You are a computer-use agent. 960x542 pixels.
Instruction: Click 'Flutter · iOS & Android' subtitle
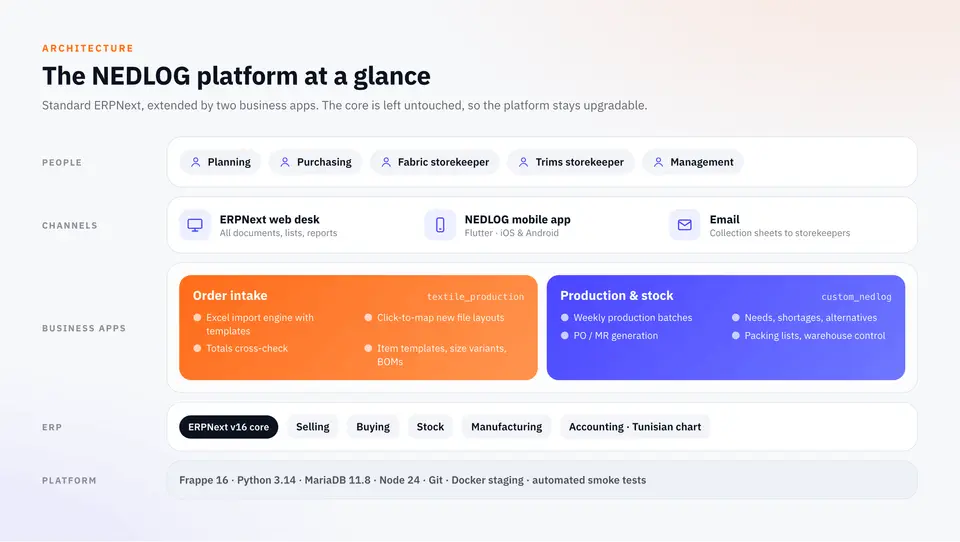512,233
